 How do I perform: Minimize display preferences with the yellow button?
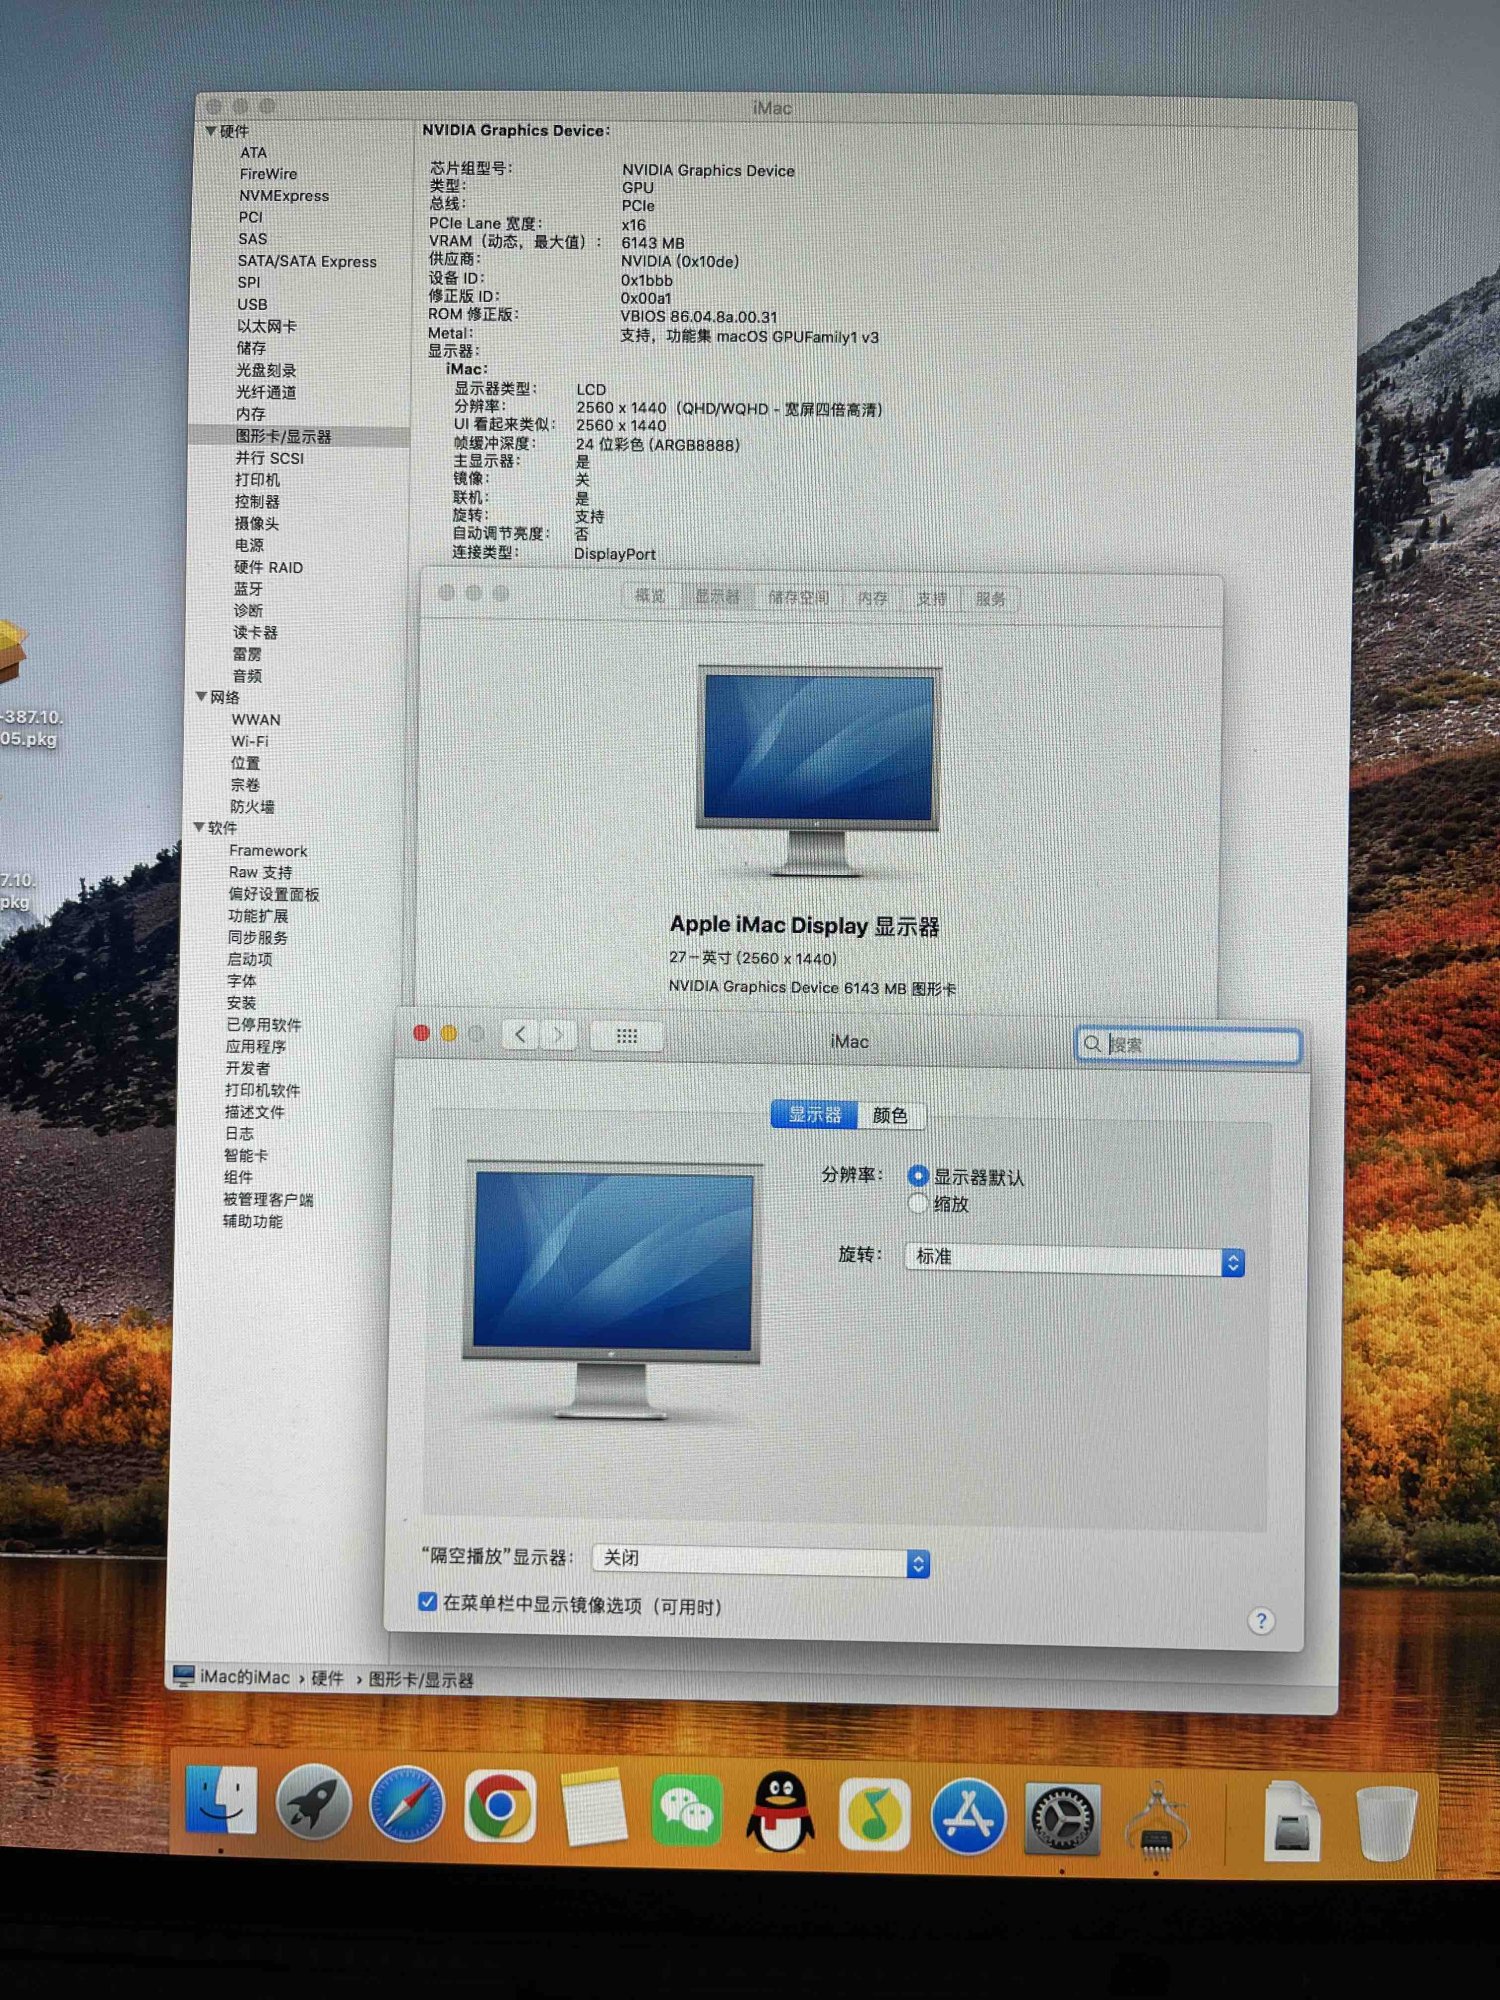[449, 1034]
